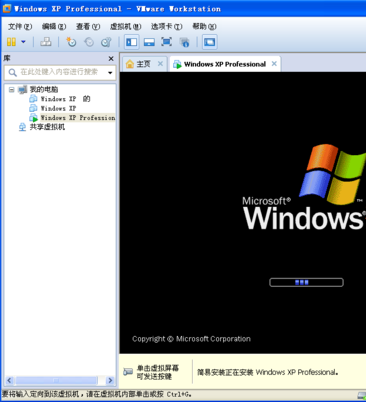This screenshot has width=366, height=402.
Task: Select 我的电脑 in the library tree
Action: pyautogui.click(x=44, y=89)
